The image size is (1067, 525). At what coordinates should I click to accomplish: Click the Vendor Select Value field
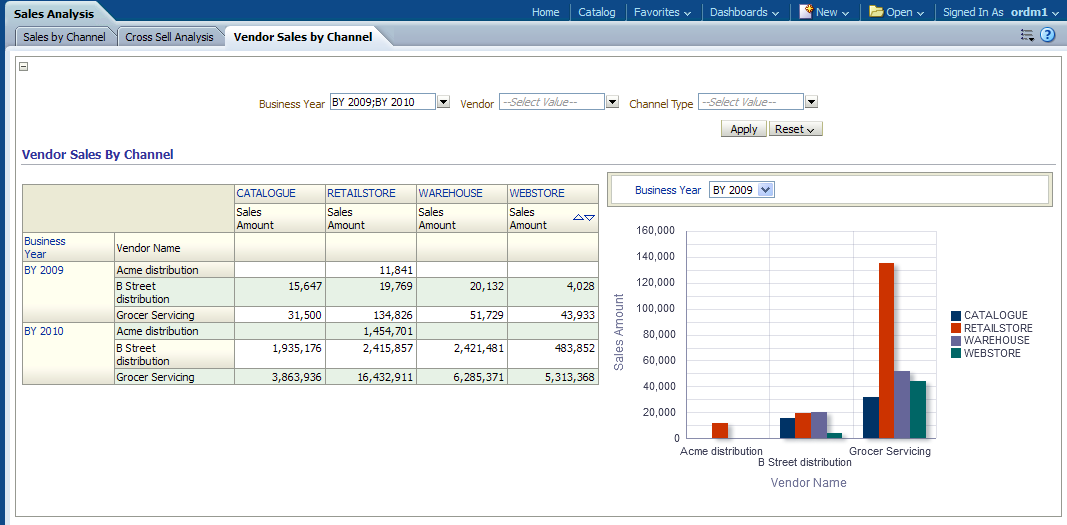(x=552, y=102)
